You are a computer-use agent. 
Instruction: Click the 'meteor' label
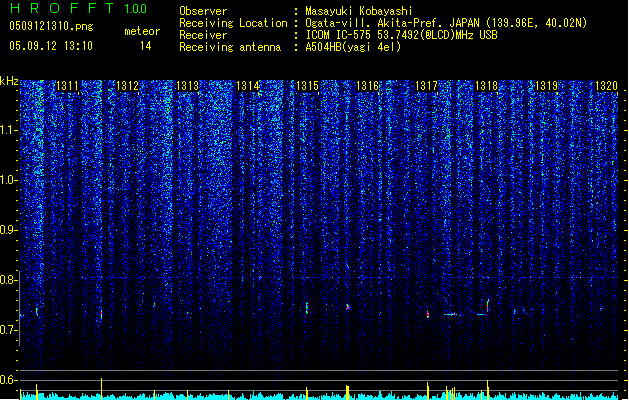(x=142, y=31)
